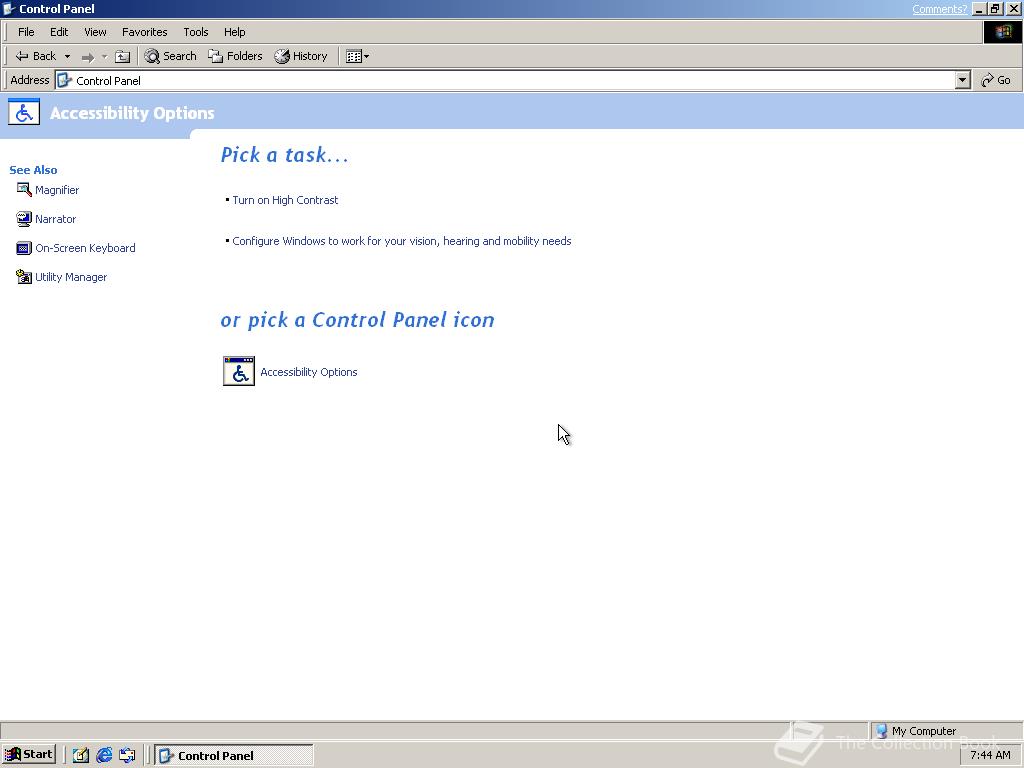The height and width of the screenshot is (768, 1024).
Task: Go up one folder level
Action: (123, 57)
